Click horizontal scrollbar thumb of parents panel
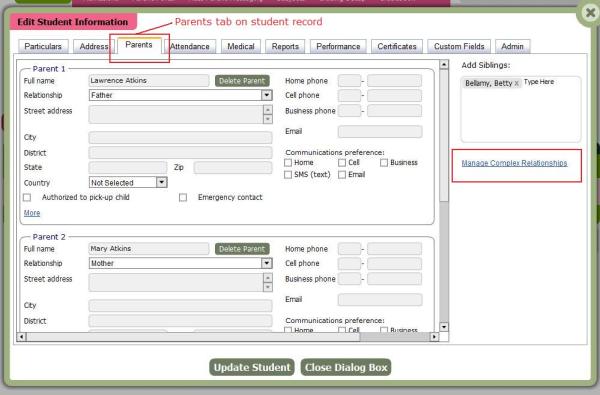600x395 pixels. tap(193, 337)
